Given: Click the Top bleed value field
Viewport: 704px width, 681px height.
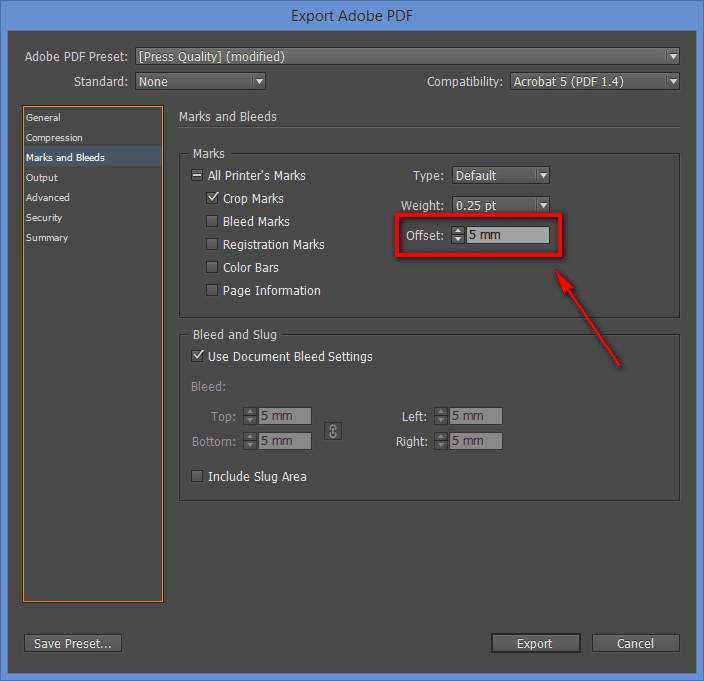Looking at the screenshot, I should (285, 416).
